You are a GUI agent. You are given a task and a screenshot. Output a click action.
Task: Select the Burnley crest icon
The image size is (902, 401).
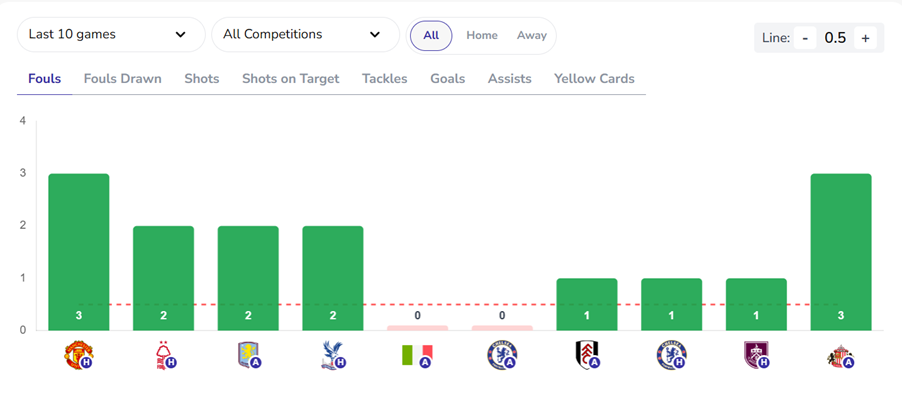[755, 354]
